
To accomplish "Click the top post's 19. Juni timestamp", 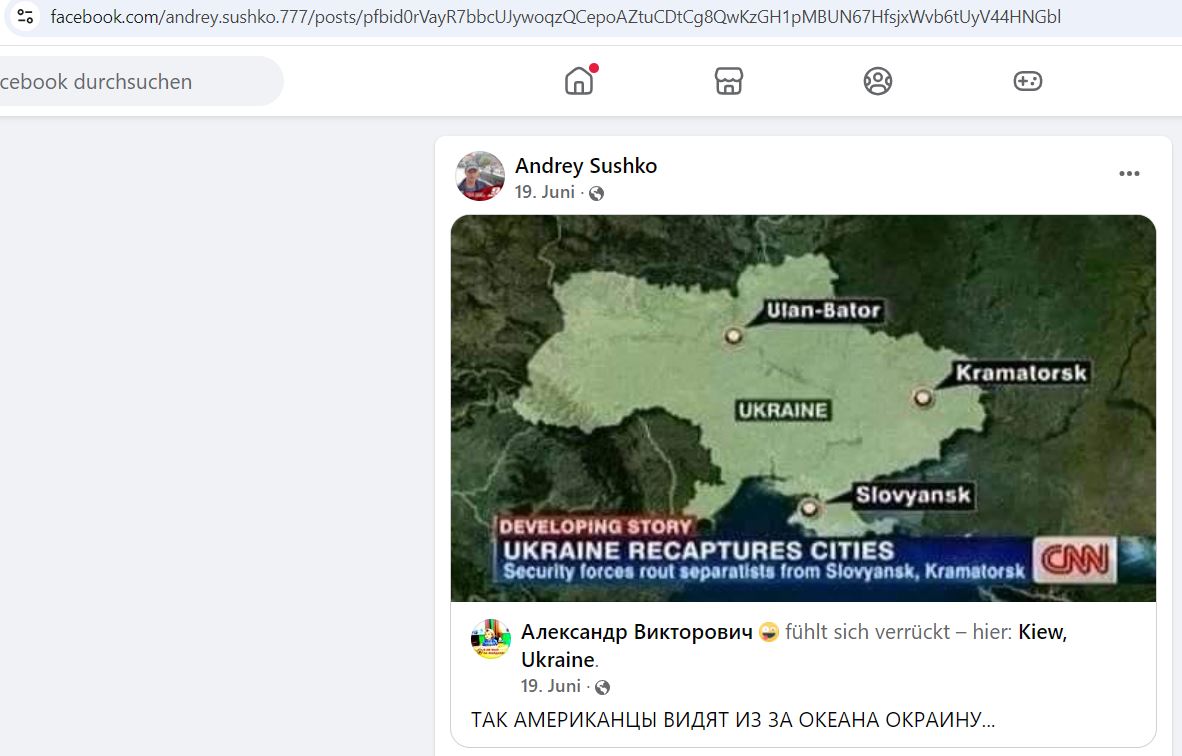I will tap(544, 192).
